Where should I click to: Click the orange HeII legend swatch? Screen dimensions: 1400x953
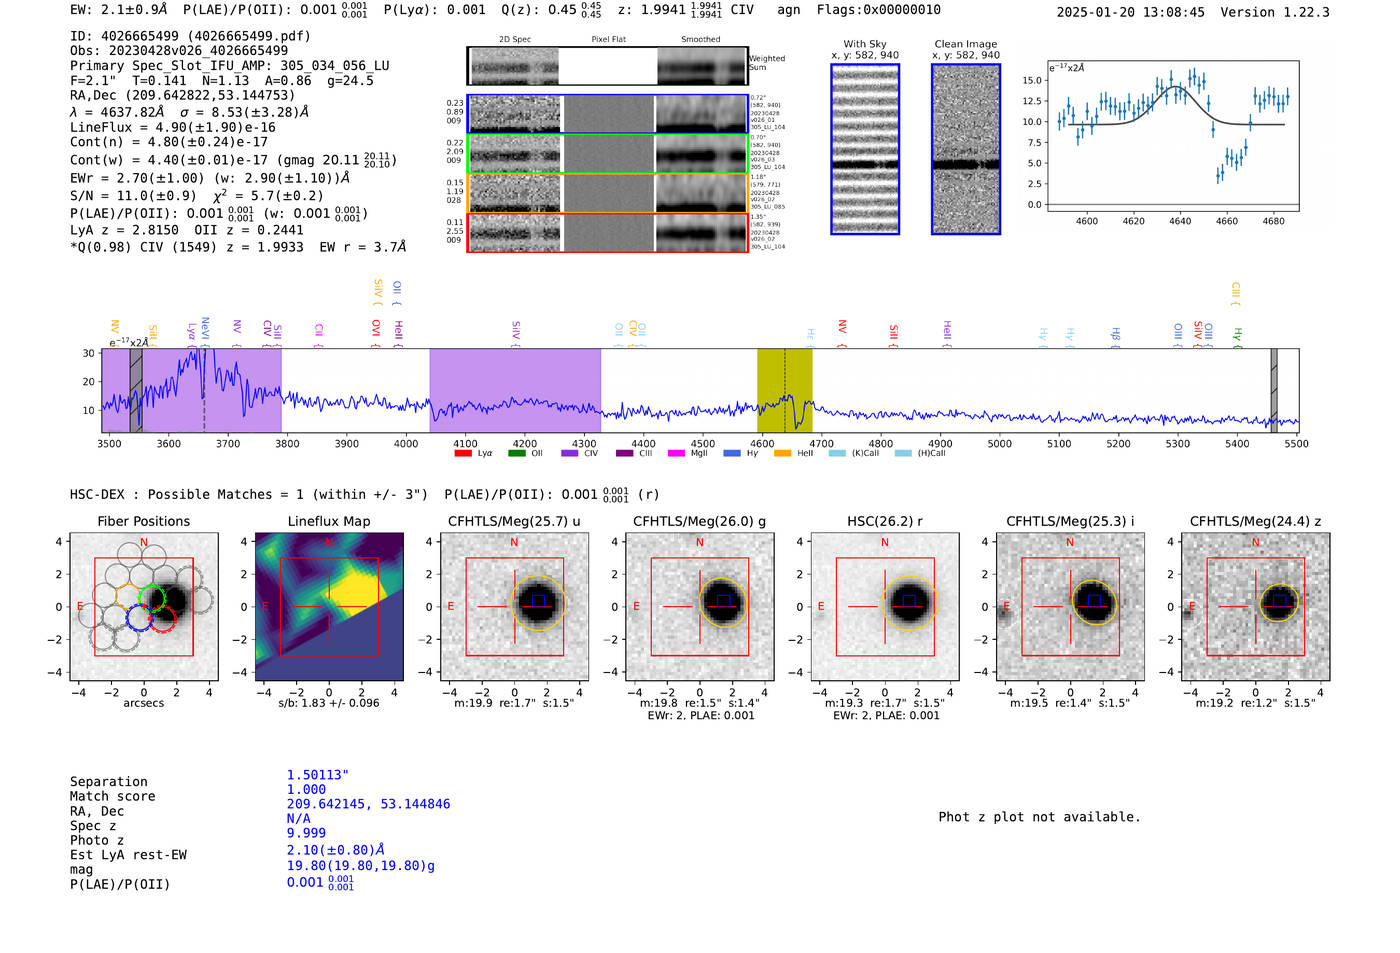782,453
